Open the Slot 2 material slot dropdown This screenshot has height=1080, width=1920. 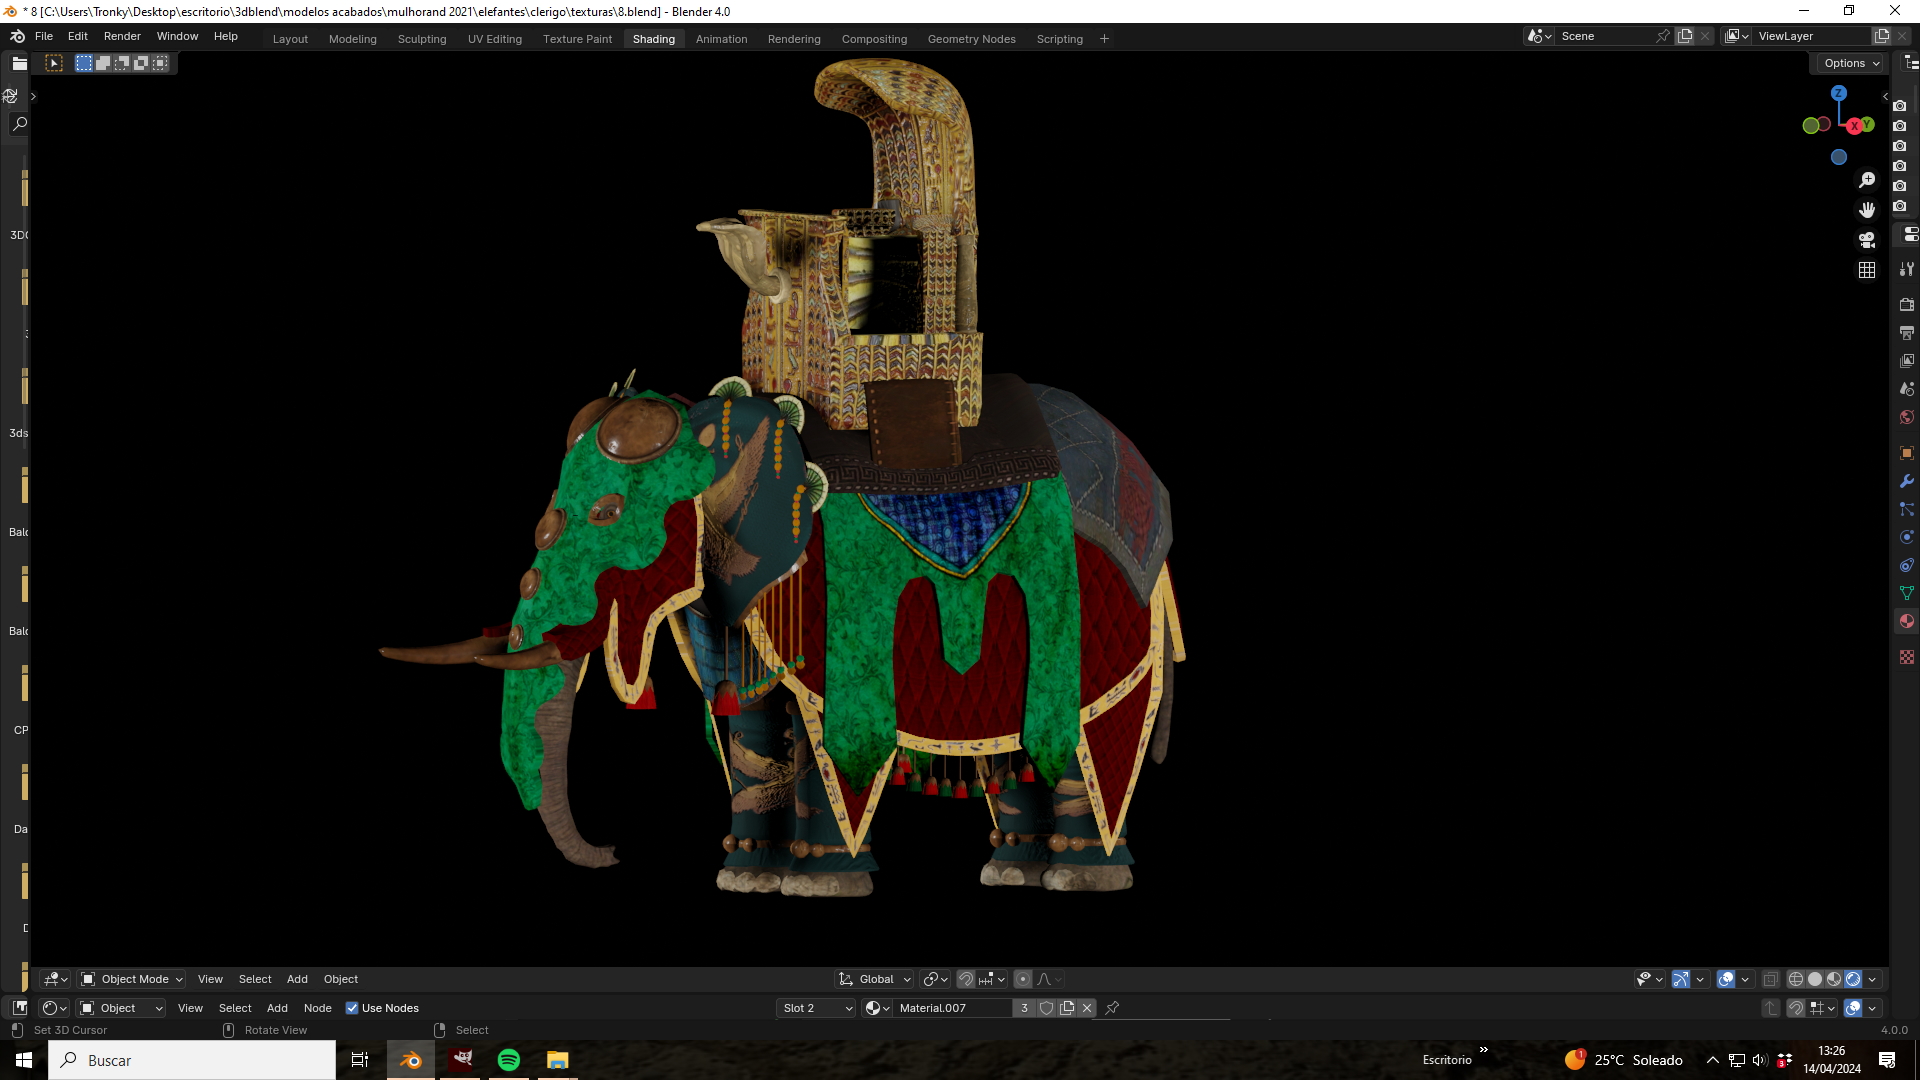[817, 1008]
